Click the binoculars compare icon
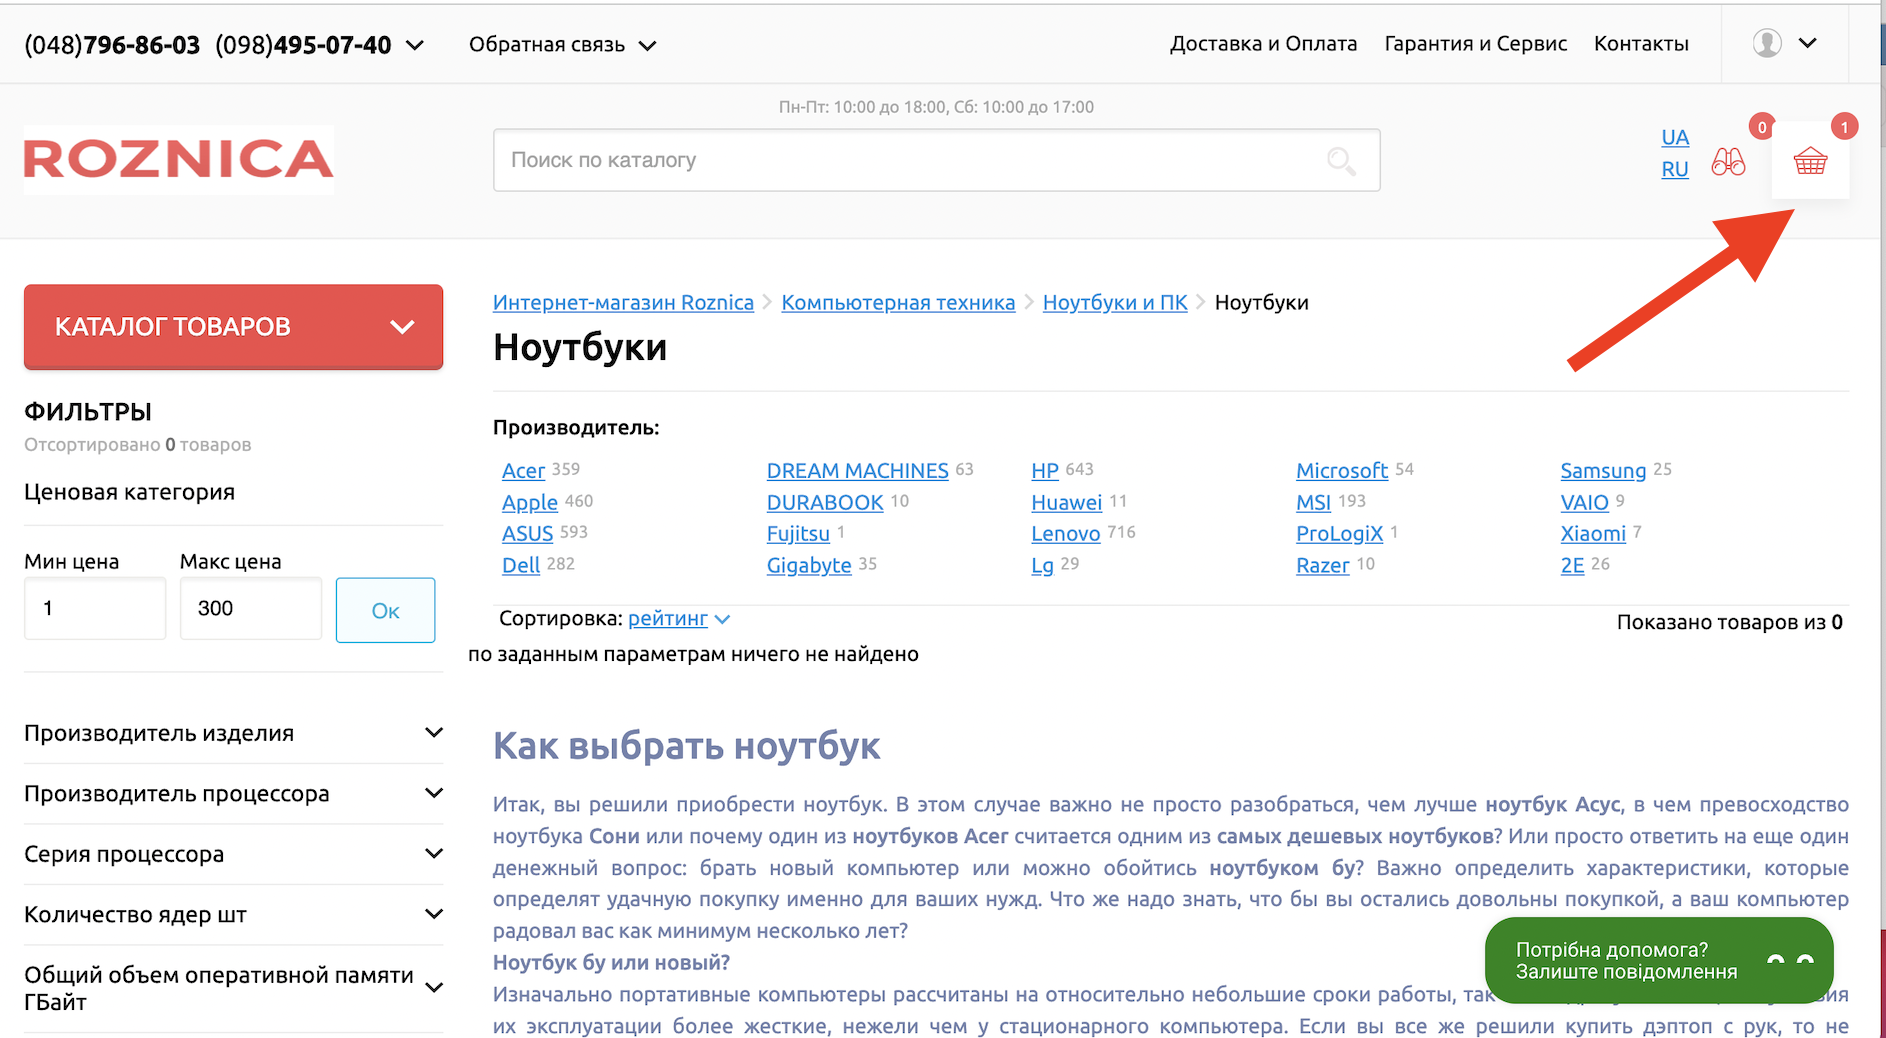This screenshot has width=1886, height=1038. (x=1728, y=162)
